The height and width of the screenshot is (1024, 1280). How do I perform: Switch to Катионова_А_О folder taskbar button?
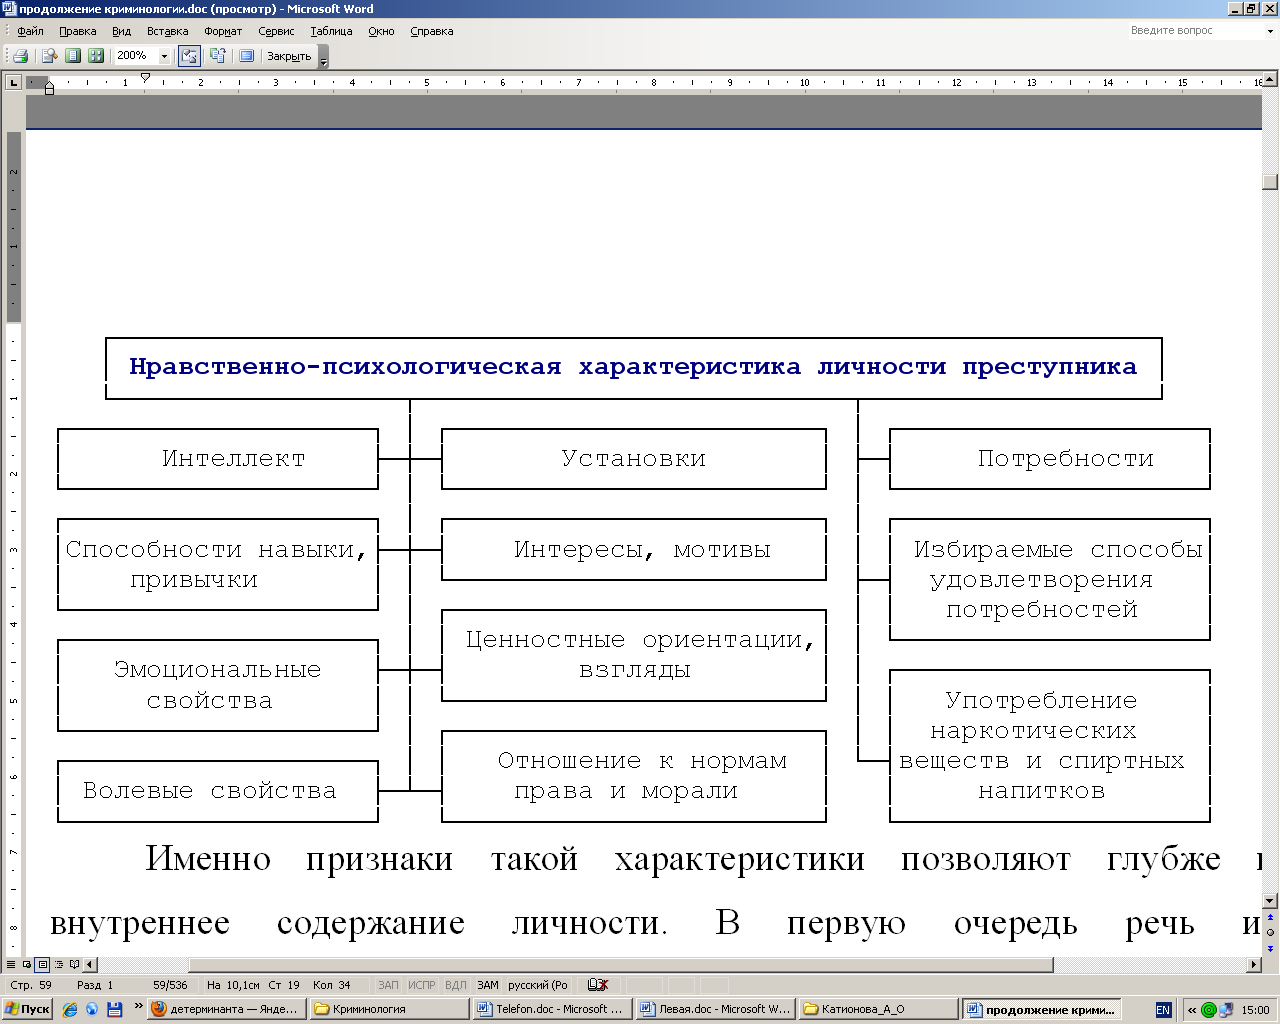click(x=877, y=1009)
